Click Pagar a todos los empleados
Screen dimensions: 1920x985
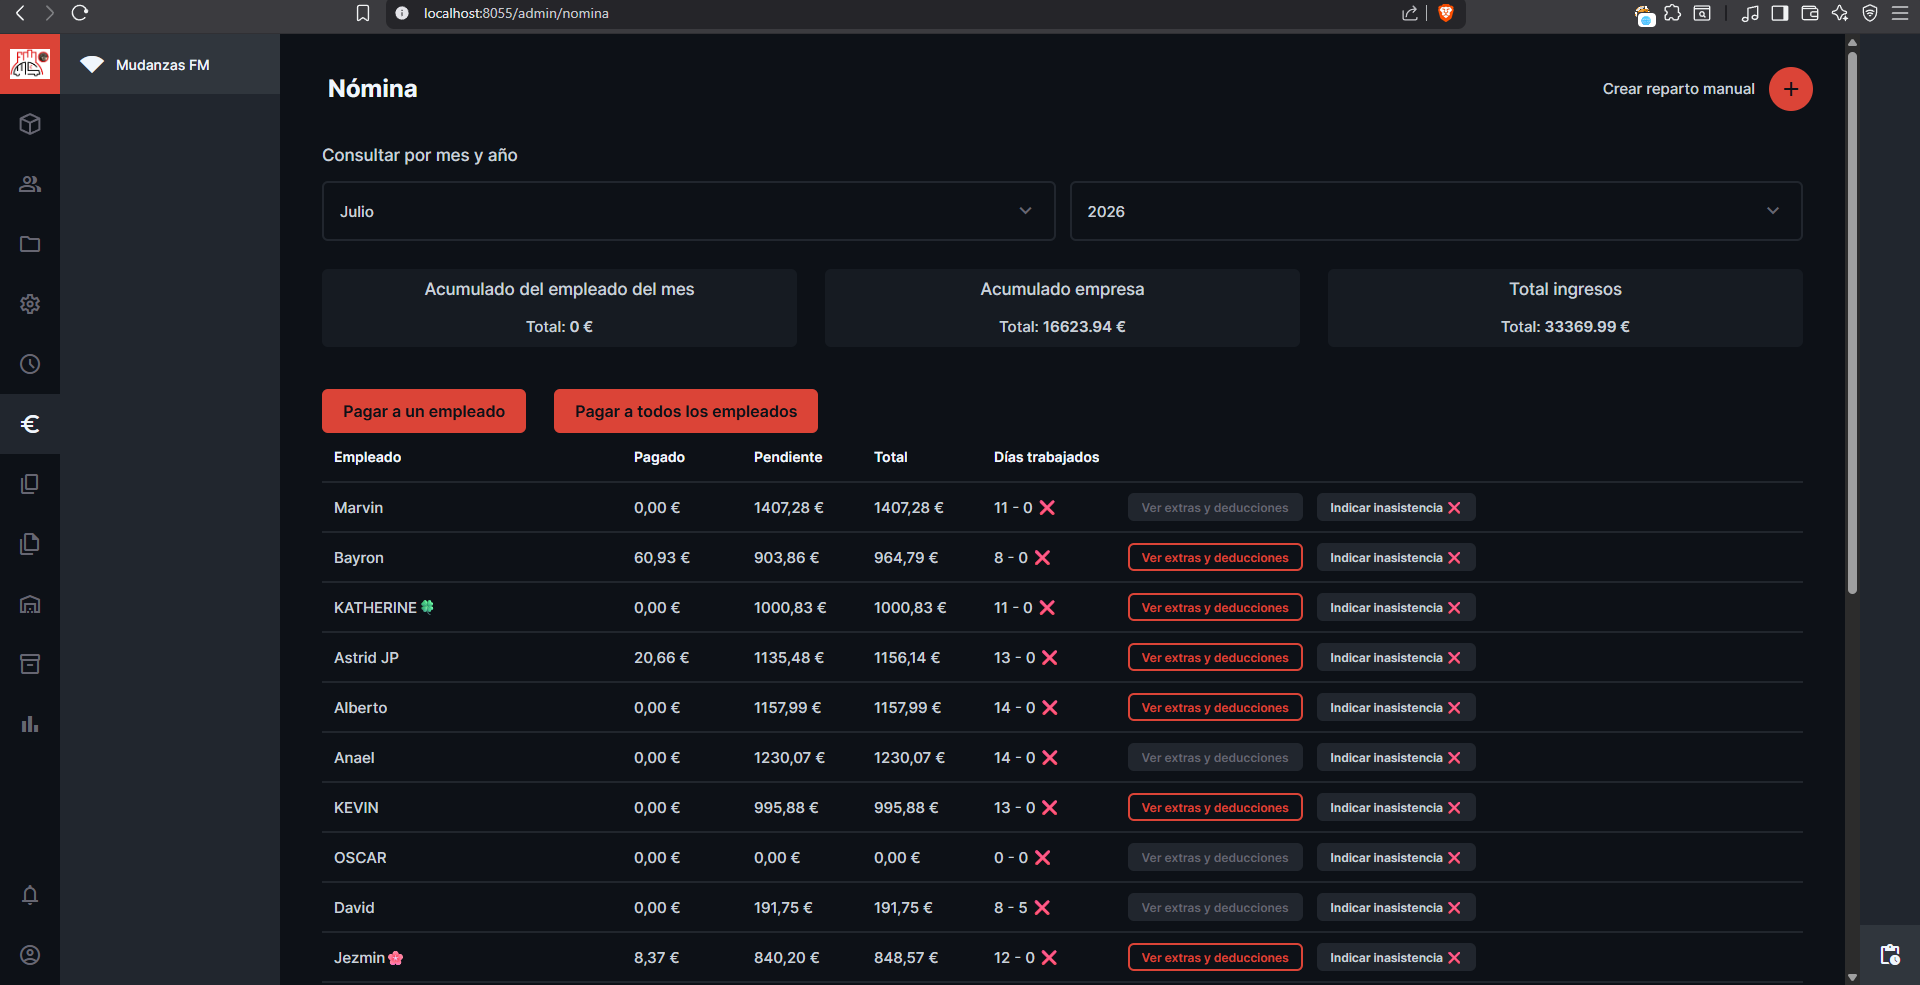pos(686,411)
